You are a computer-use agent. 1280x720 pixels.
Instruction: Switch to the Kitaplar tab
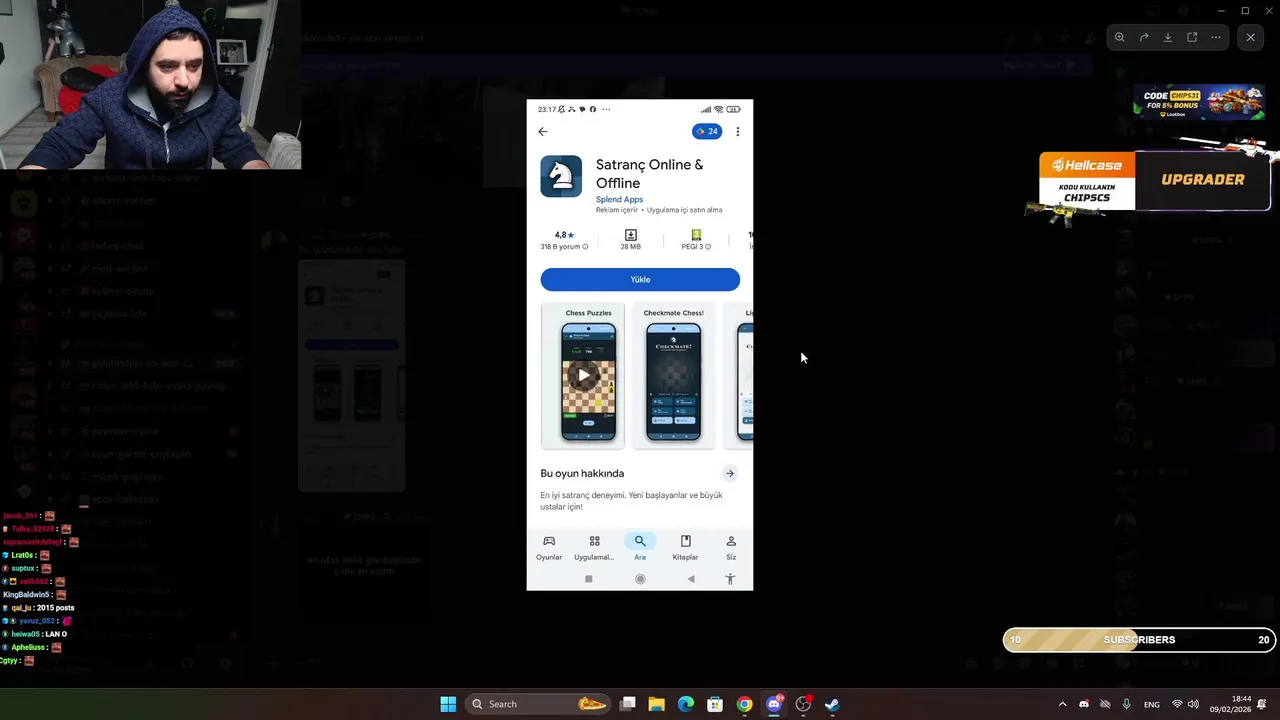[685, 547]
